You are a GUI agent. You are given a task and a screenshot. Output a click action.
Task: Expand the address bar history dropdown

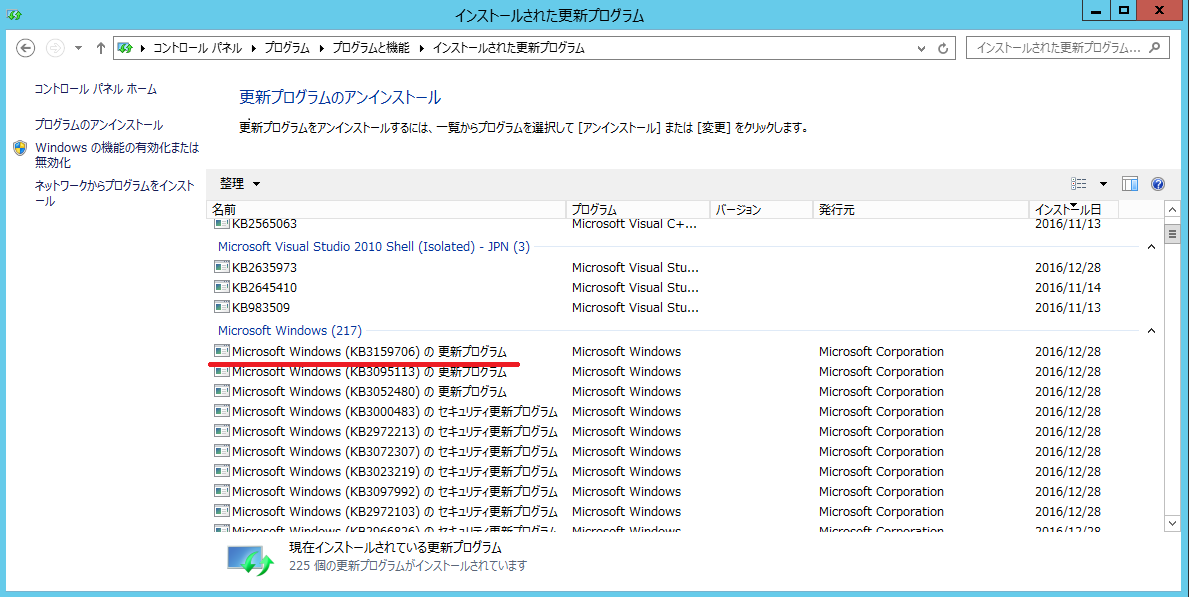coord(921,48)
